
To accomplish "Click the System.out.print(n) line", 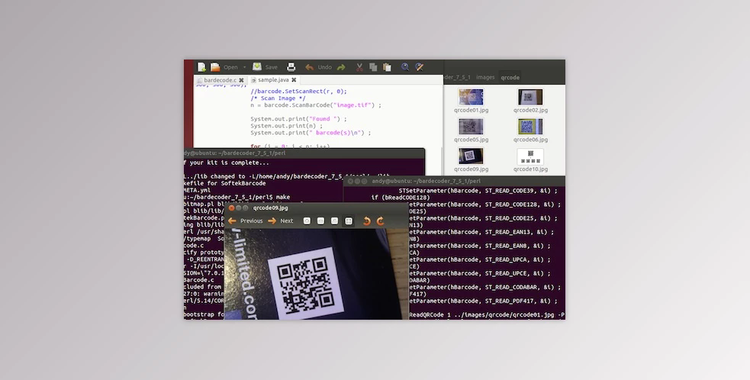I will point(287,125).
